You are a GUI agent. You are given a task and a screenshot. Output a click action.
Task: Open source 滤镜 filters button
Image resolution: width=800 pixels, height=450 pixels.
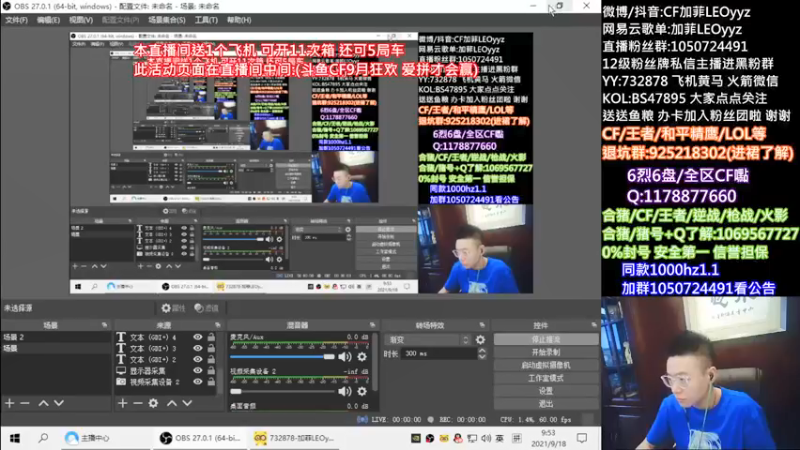pos(207,308)
